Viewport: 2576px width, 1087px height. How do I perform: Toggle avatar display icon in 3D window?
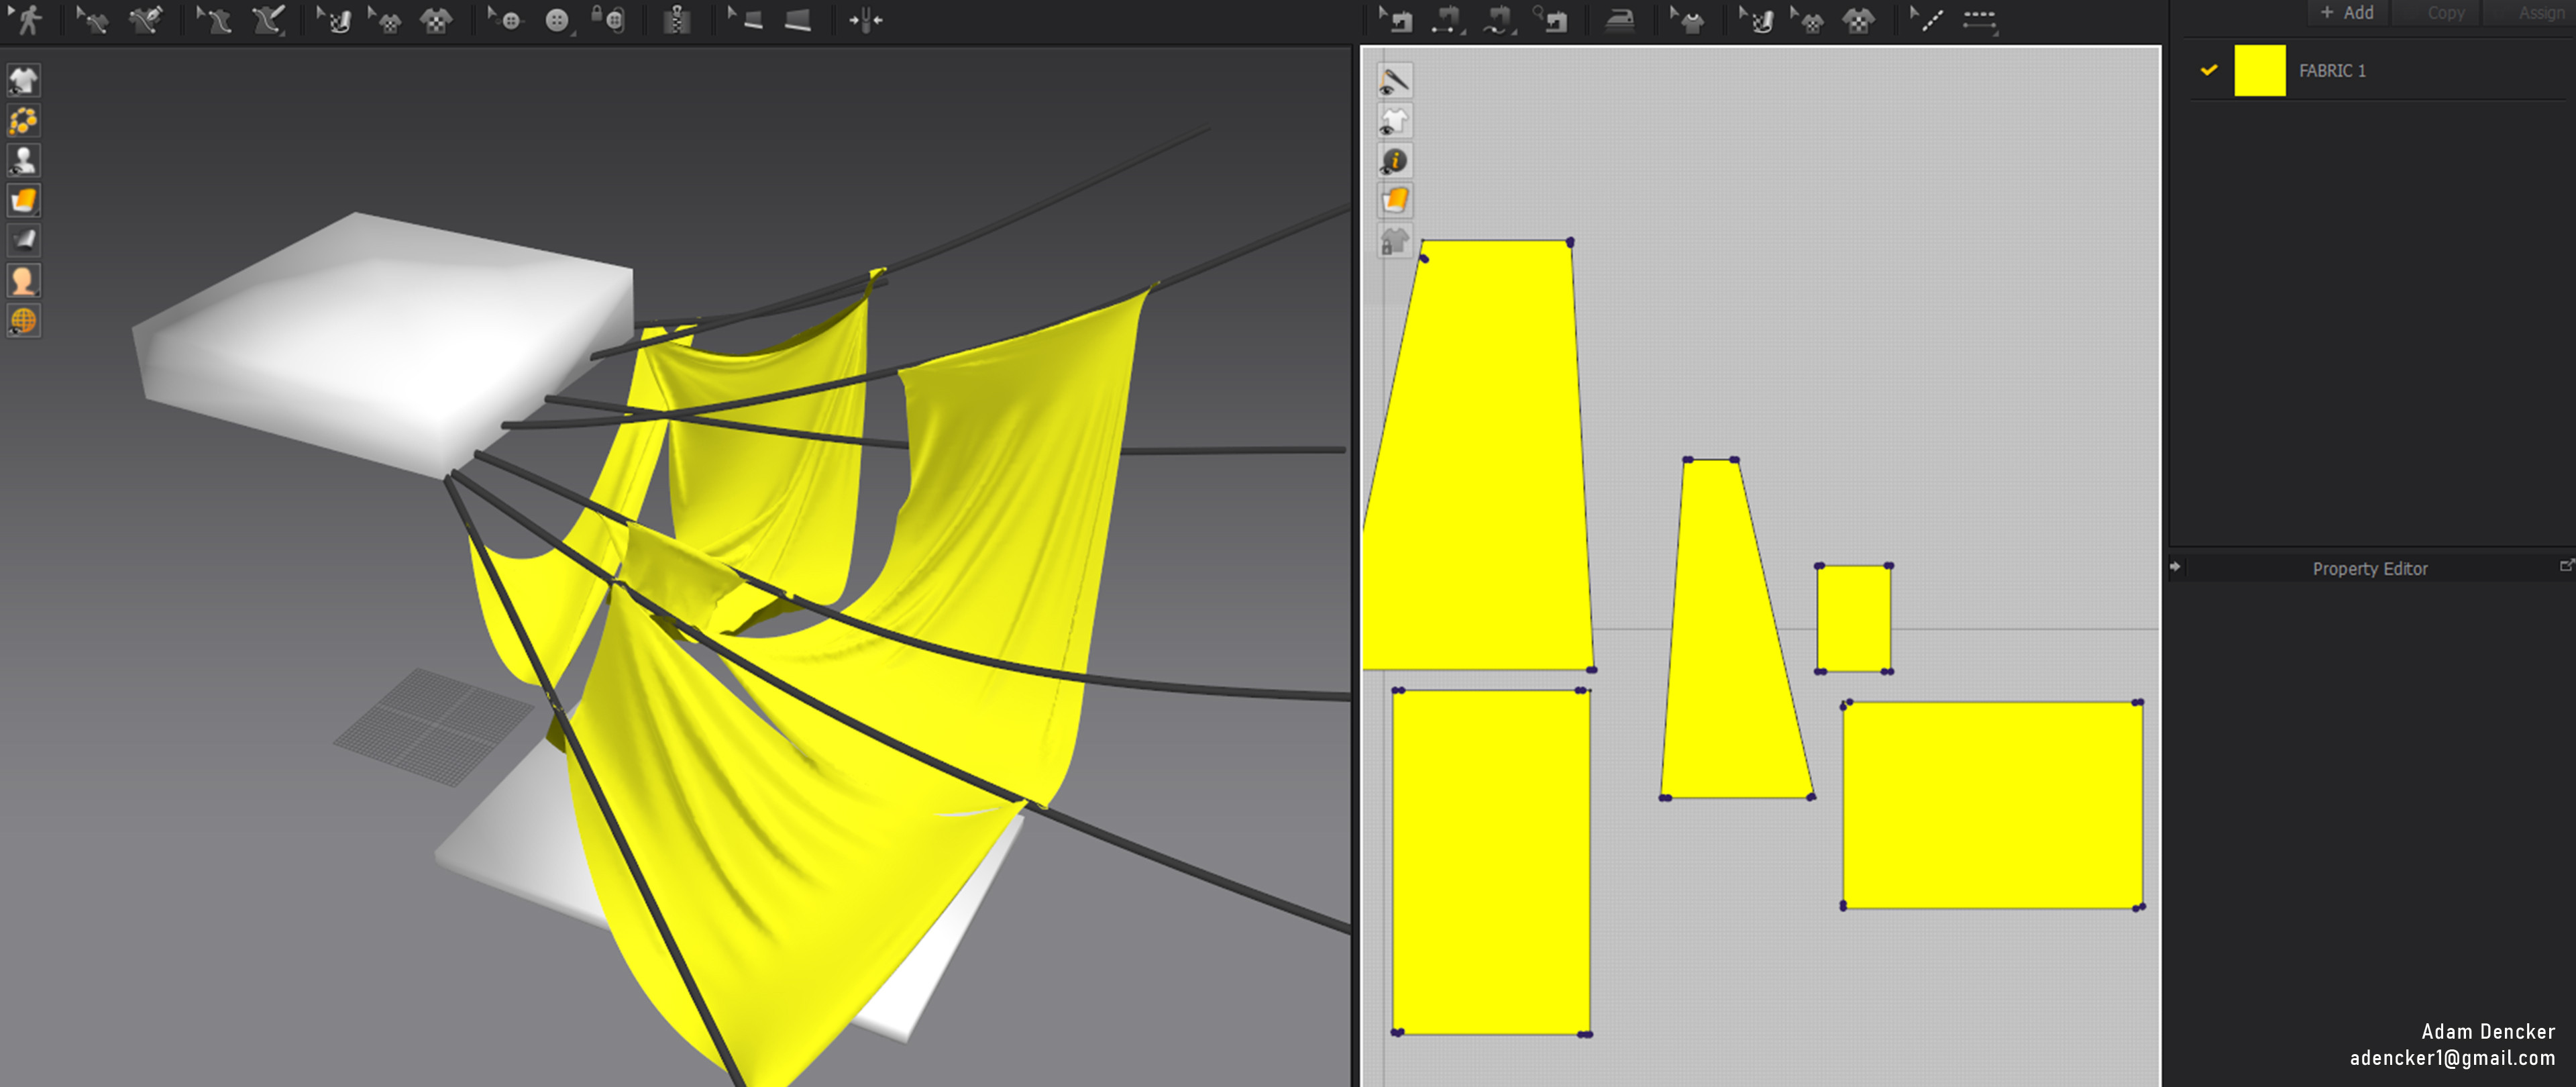coord(23,160)
